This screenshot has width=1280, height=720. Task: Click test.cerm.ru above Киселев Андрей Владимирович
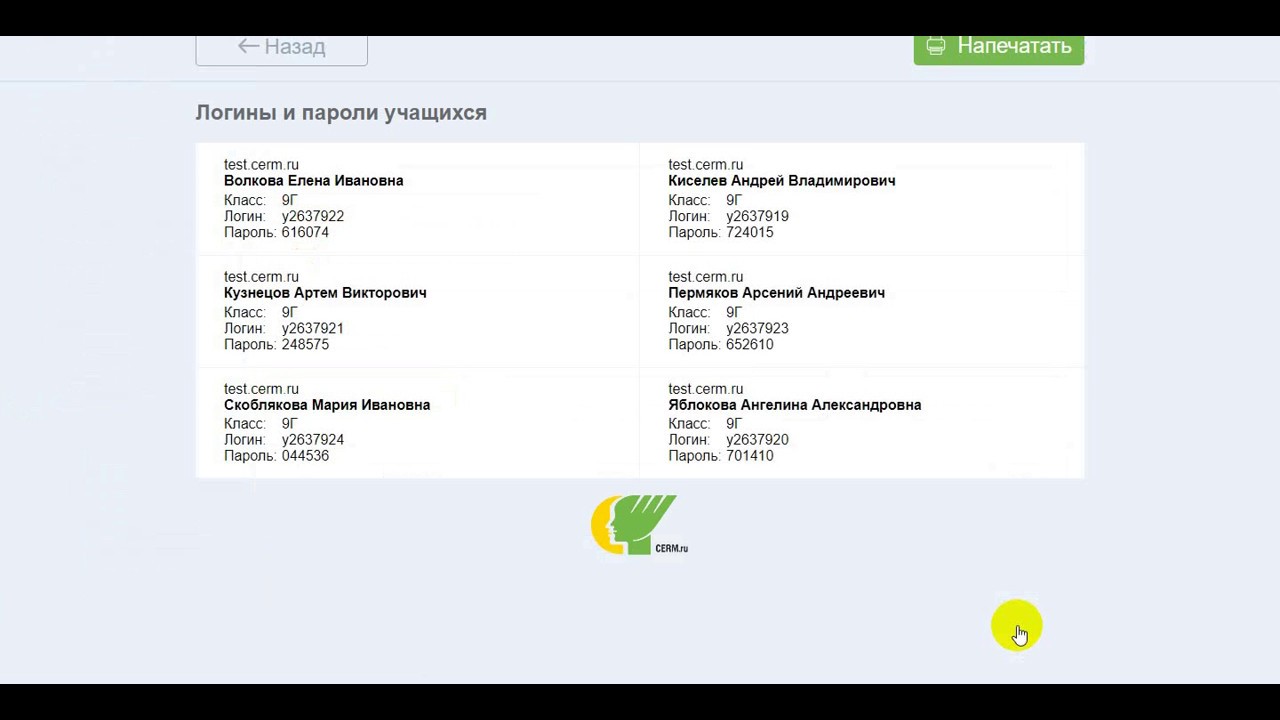705,165
